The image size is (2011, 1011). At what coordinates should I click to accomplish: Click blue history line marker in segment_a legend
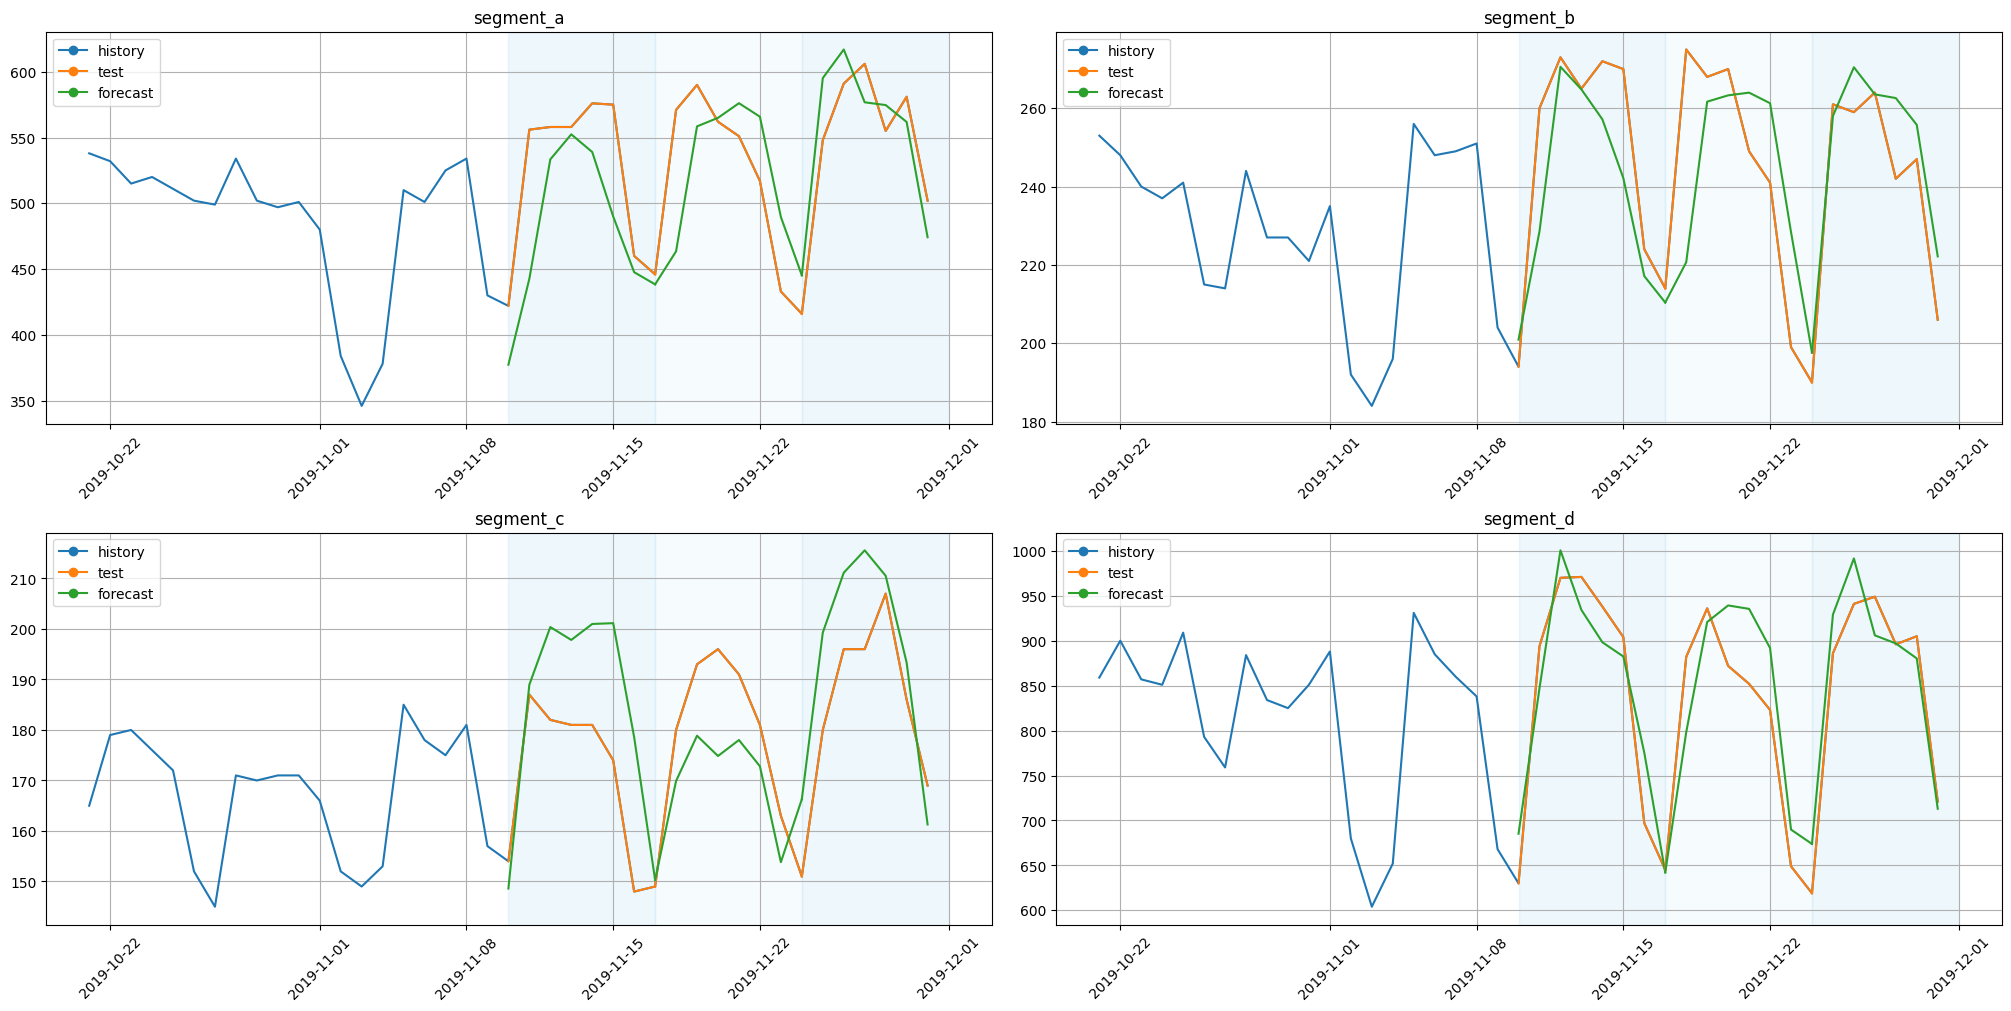point(74,51)
